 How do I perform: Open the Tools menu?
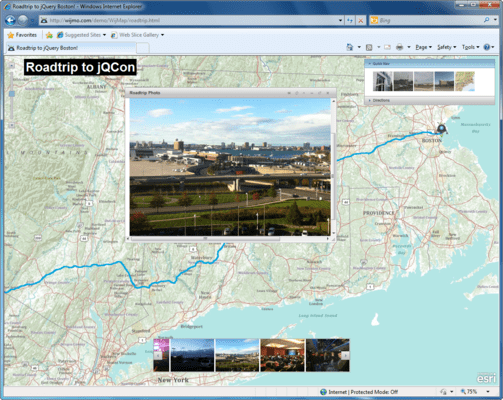pyautogui.click(x=470, y=47)
